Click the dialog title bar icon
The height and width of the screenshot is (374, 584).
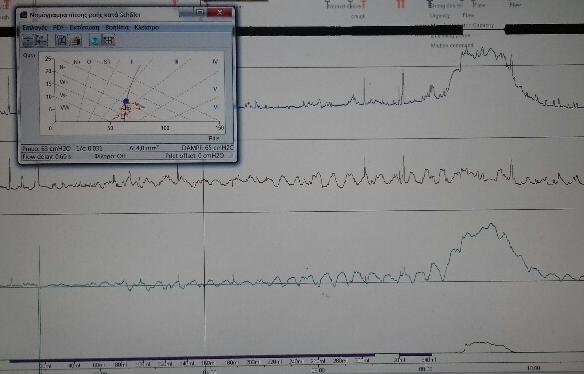click(x=24, y=15)
